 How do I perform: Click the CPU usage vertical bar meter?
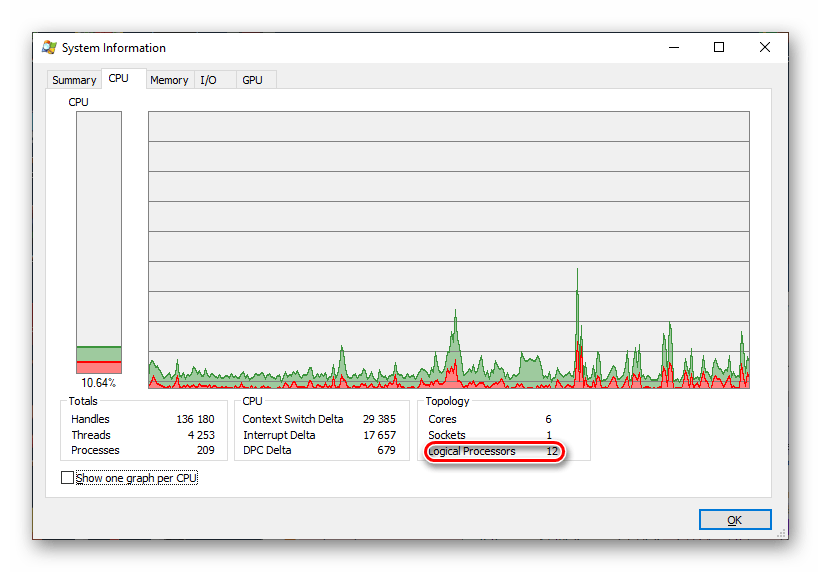(99, 242)
